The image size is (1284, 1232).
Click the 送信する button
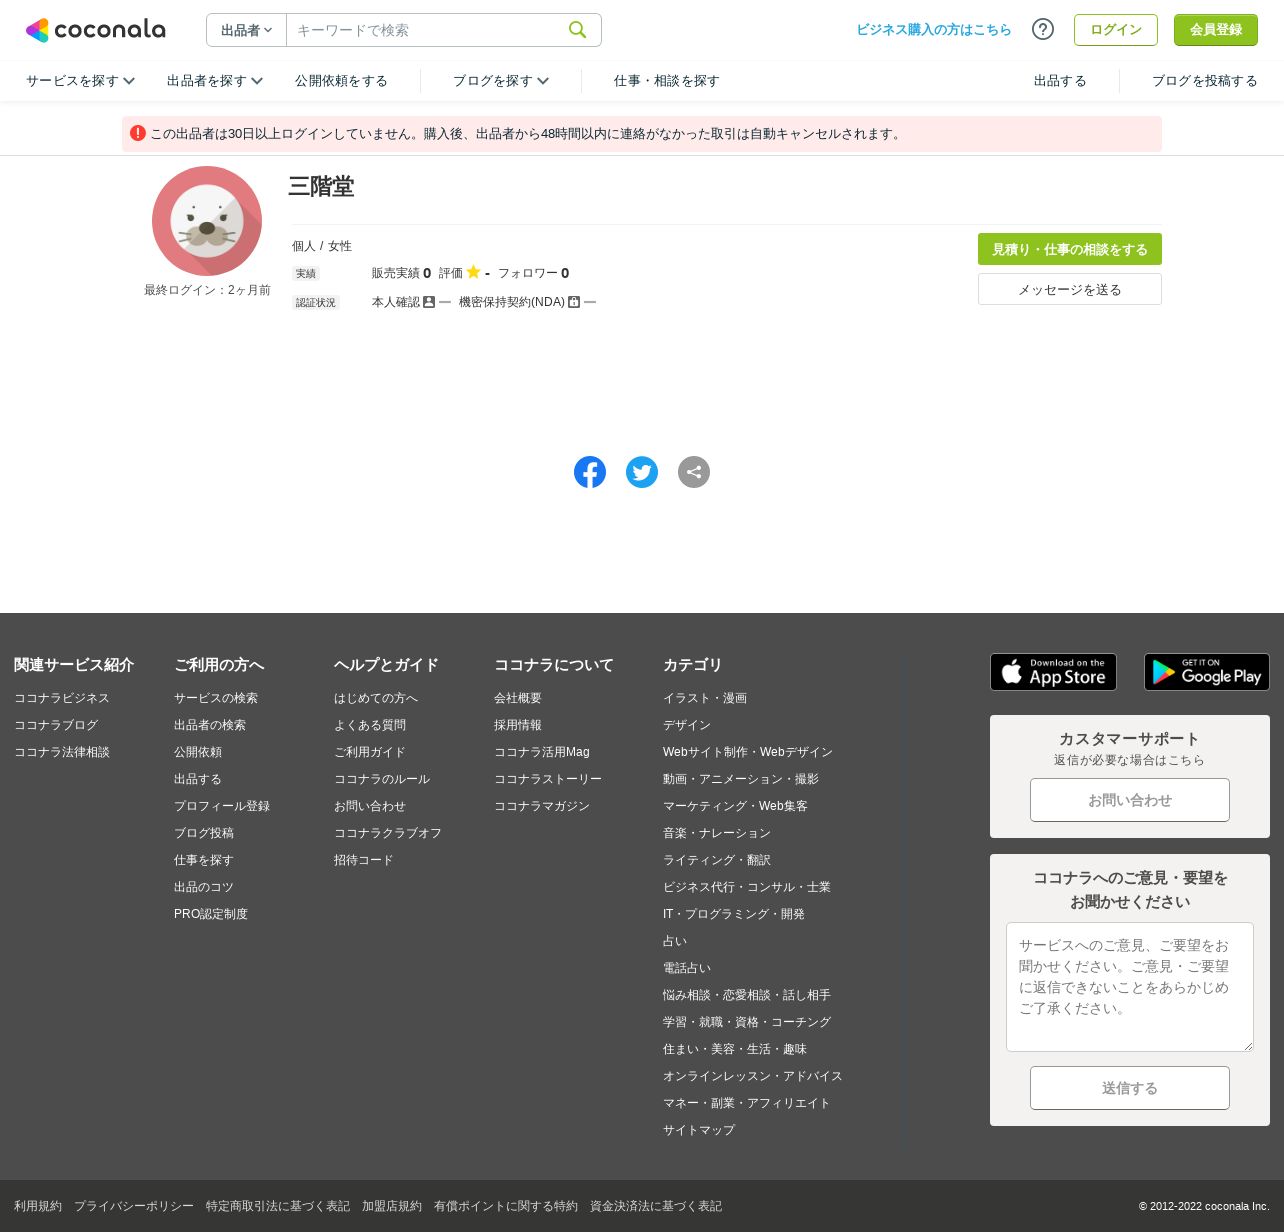point(1130,1088)
